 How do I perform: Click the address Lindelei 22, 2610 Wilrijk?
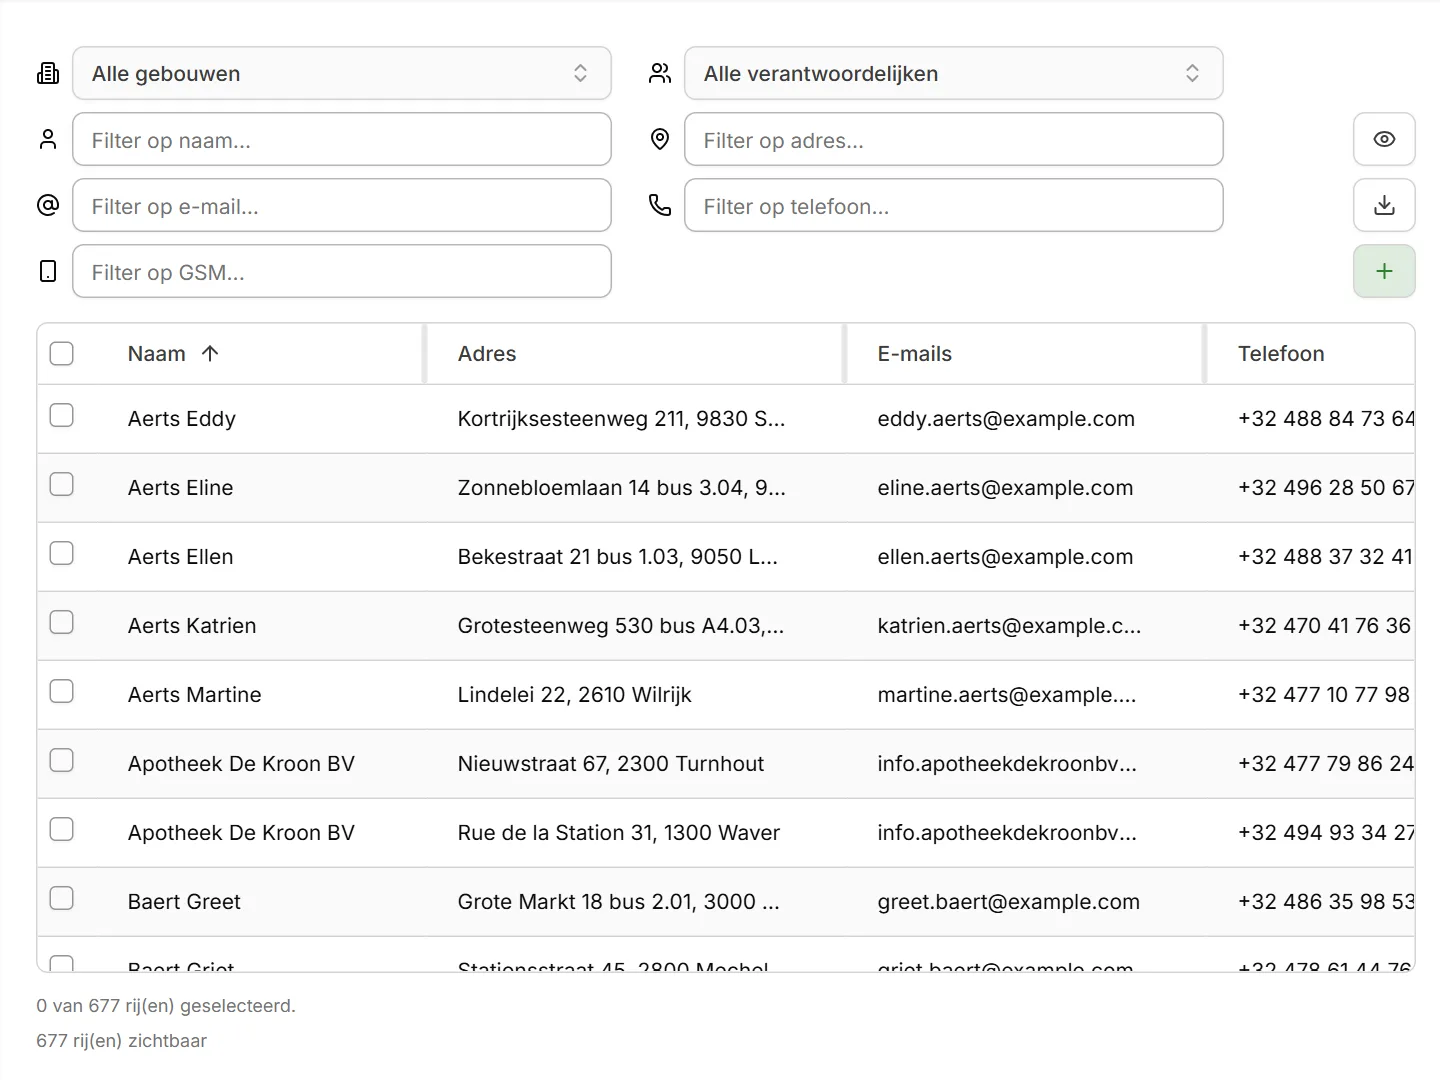coord(575,695)
